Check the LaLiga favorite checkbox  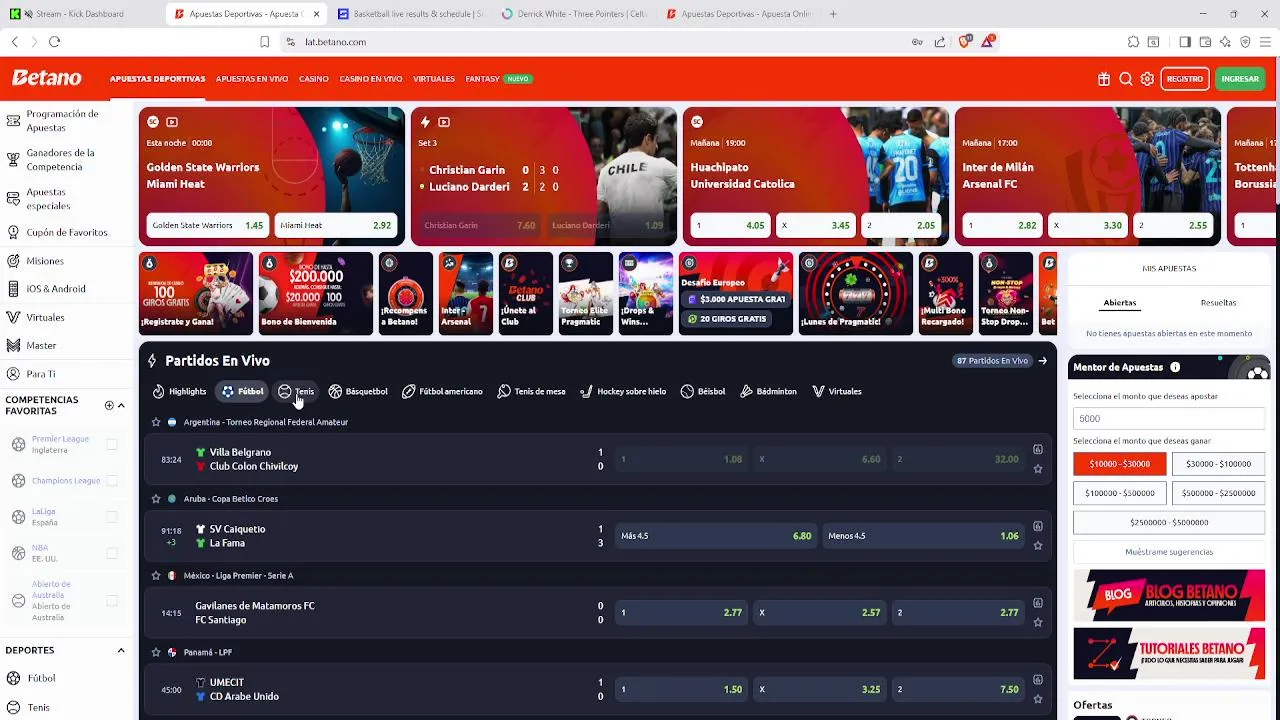pos(112,517)
